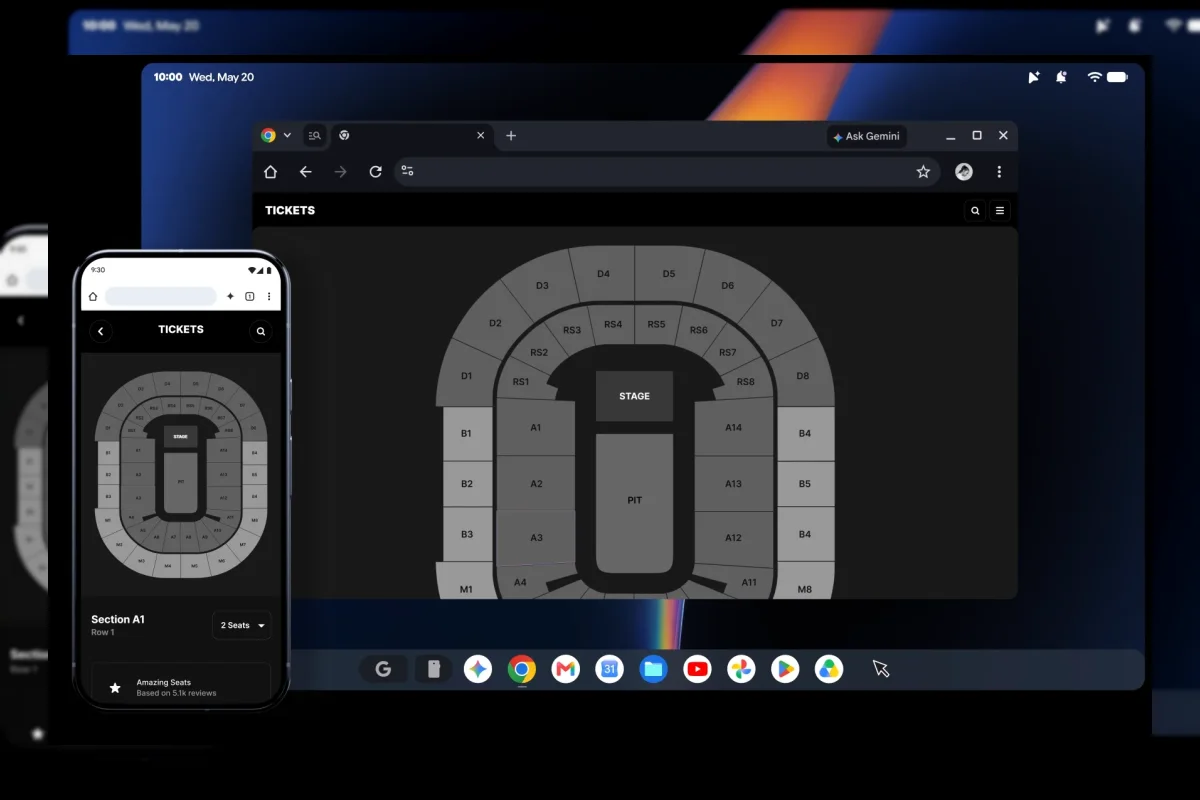Open Google Drive in the dock

[829, 669]
